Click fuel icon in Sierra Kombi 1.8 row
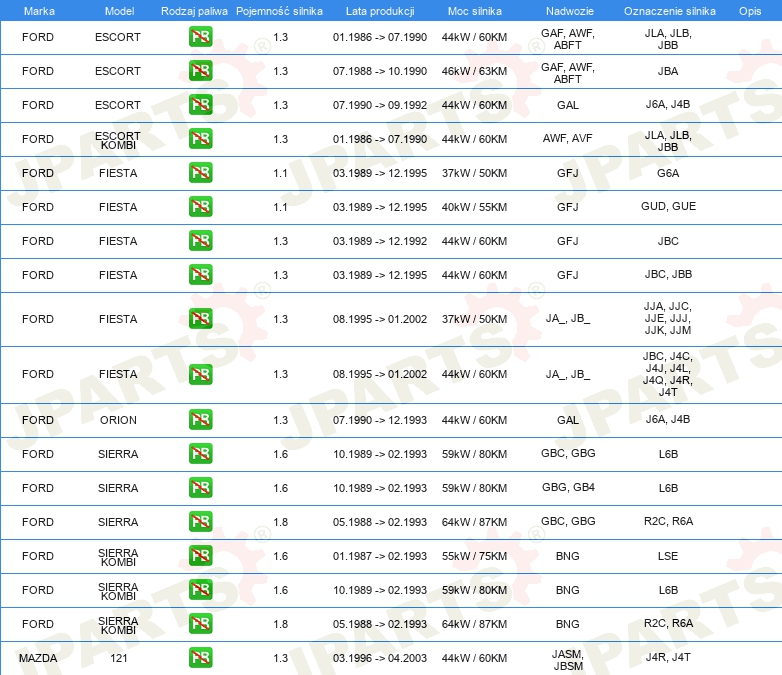Image resolution: width=782 pixels, height=675 pixels. 200,624
